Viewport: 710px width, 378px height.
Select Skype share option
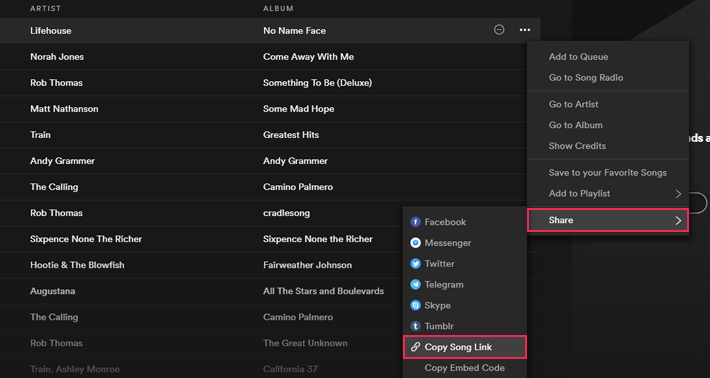[437, 306]
